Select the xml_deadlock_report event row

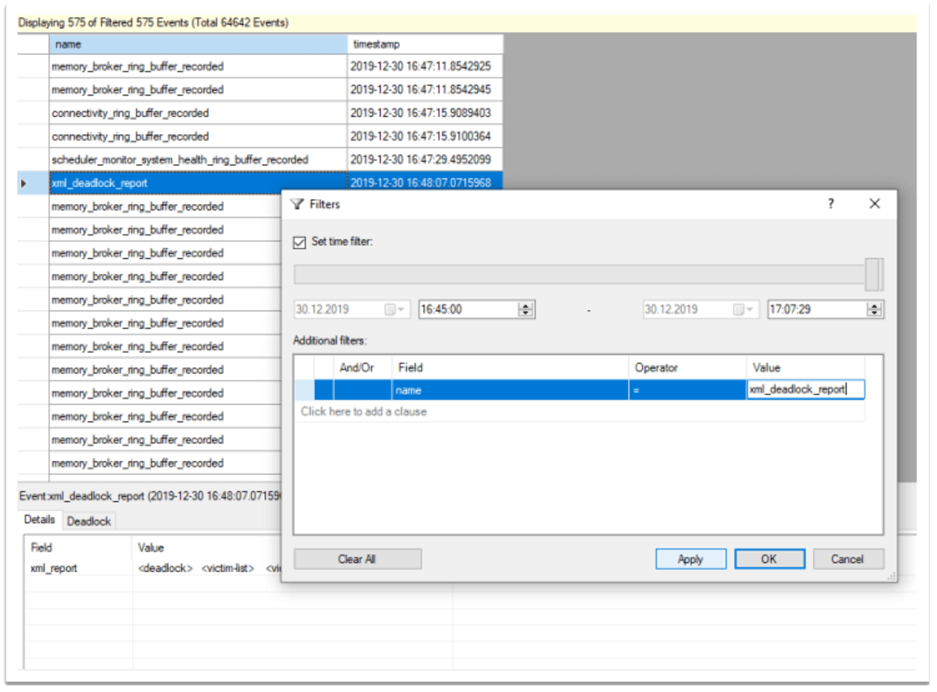pos(198,183)
